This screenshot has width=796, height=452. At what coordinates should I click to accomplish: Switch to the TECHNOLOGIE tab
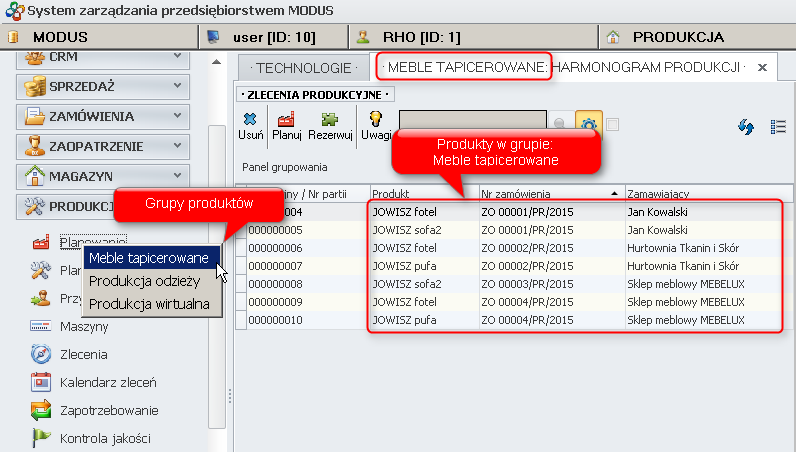[304, 68]
